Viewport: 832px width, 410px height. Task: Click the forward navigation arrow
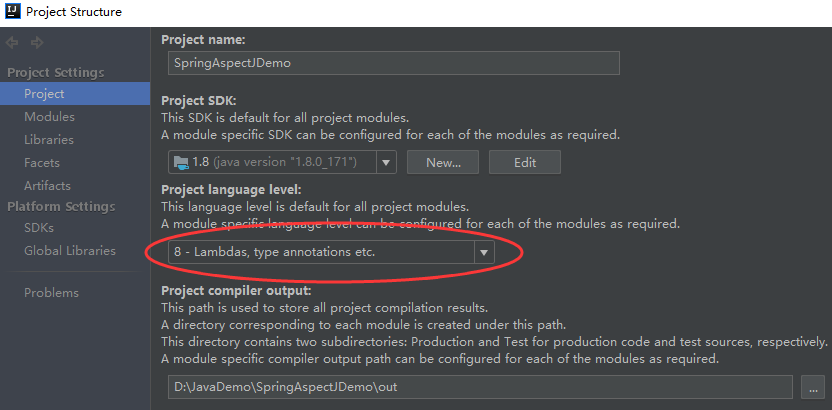pyautogui.click(x=37, y=42)
